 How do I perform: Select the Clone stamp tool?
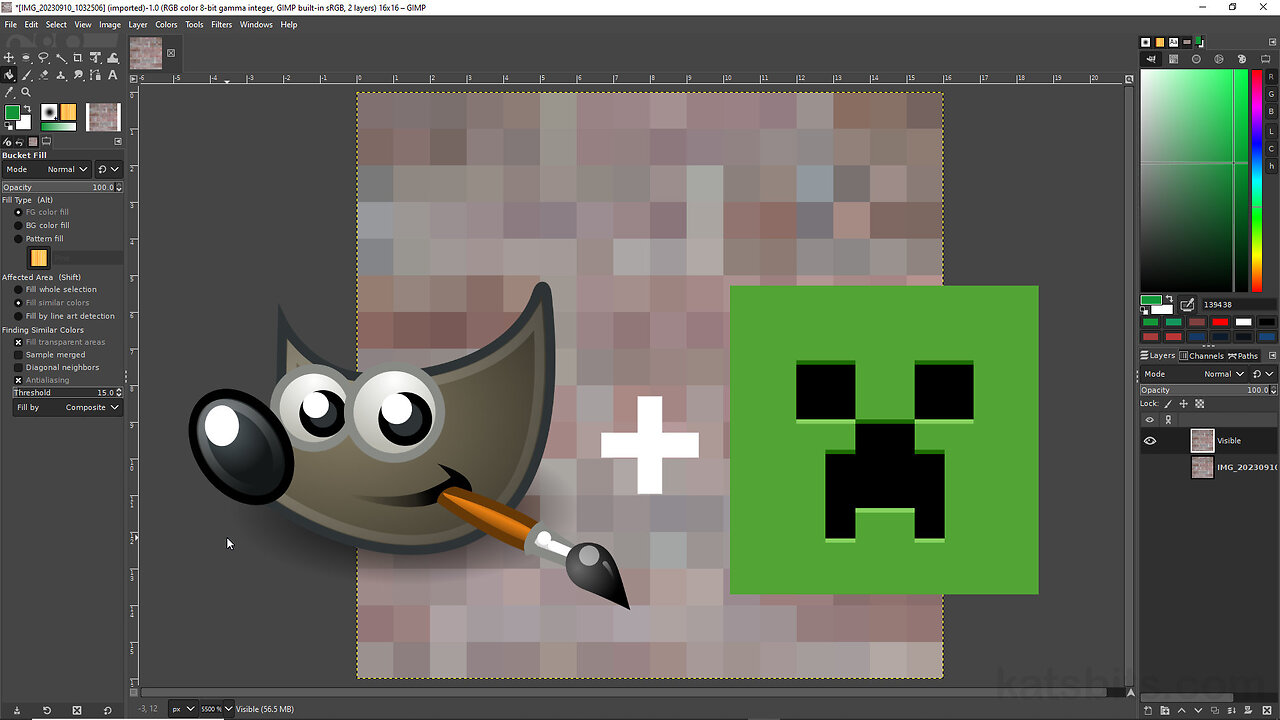point(61,75)
